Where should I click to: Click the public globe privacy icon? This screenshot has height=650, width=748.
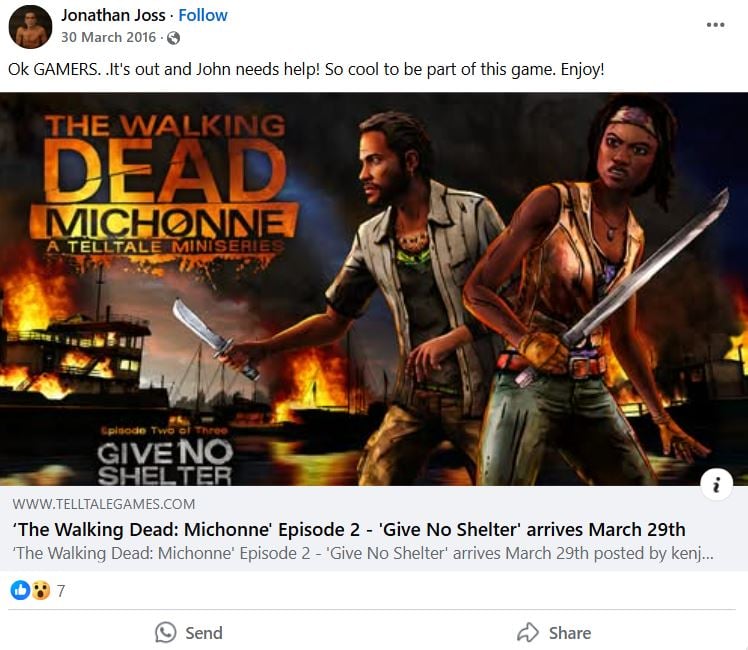[x=173, y=38]
